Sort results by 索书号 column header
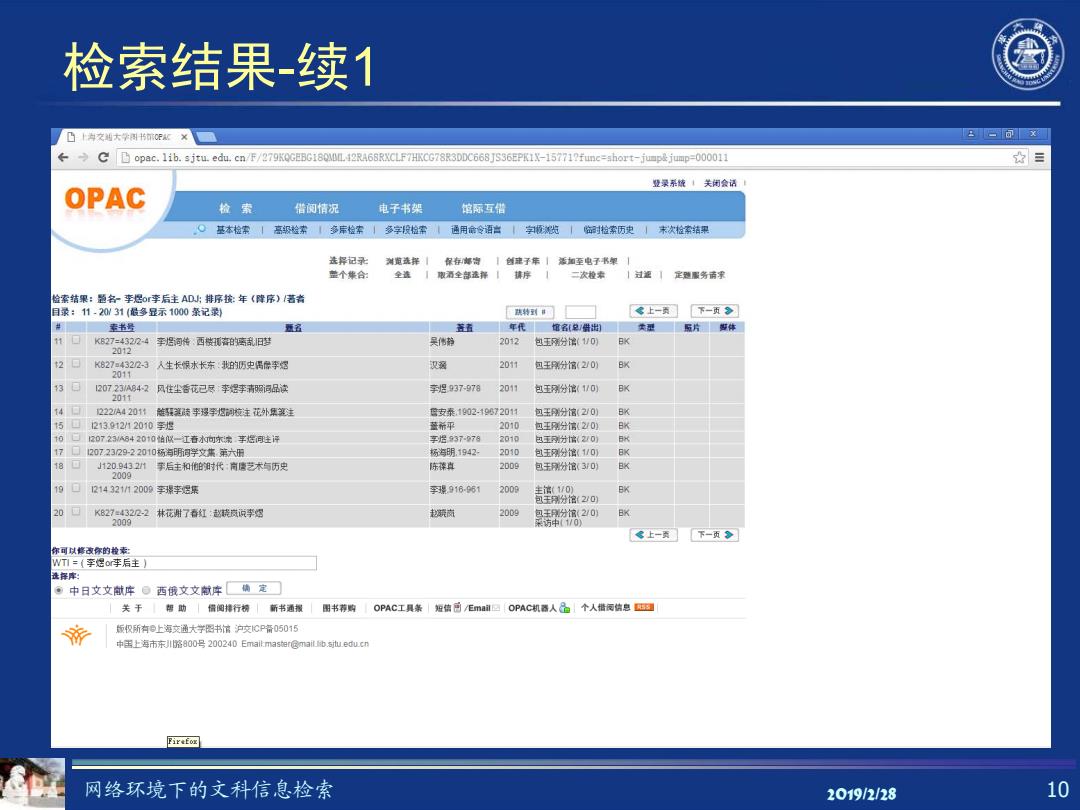Screen dimensions: 1080x810 [122, 328]
